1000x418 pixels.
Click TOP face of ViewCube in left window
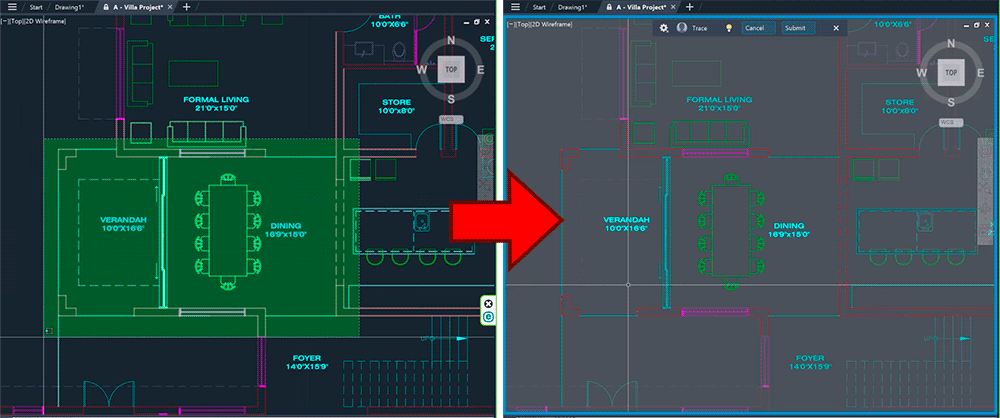tap(451, 69)
